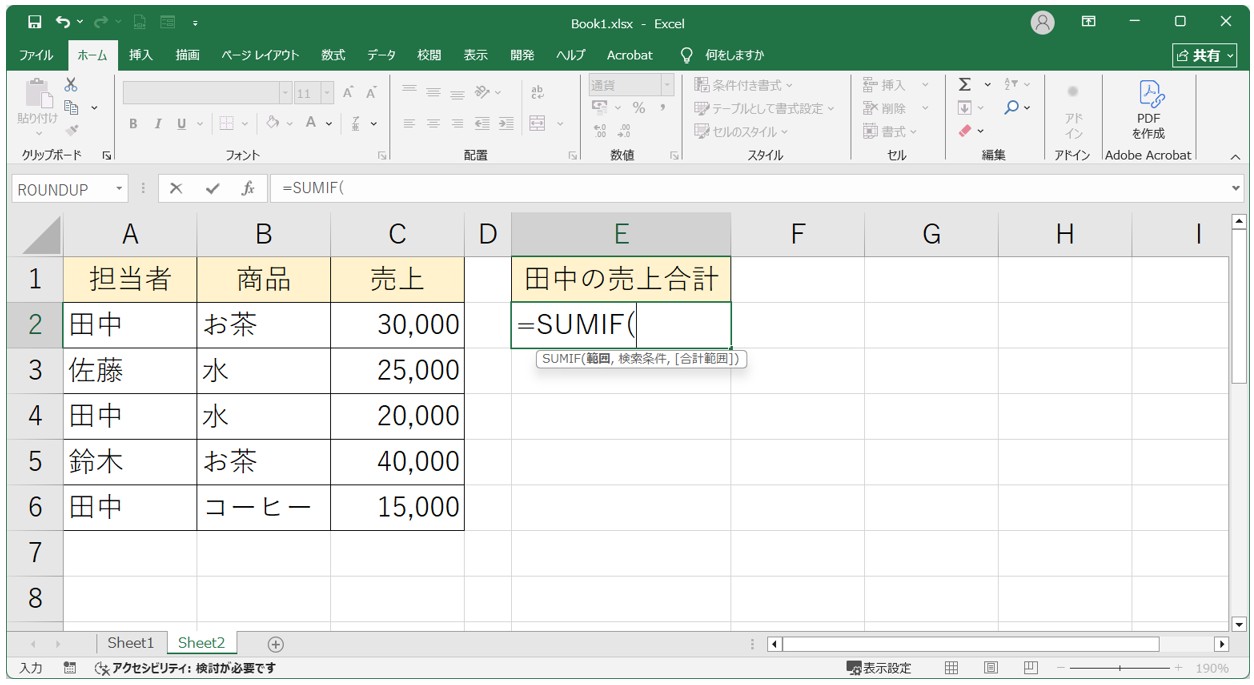Switch to Normal view in status bar

pyautogui.click(x=952, y=668)
